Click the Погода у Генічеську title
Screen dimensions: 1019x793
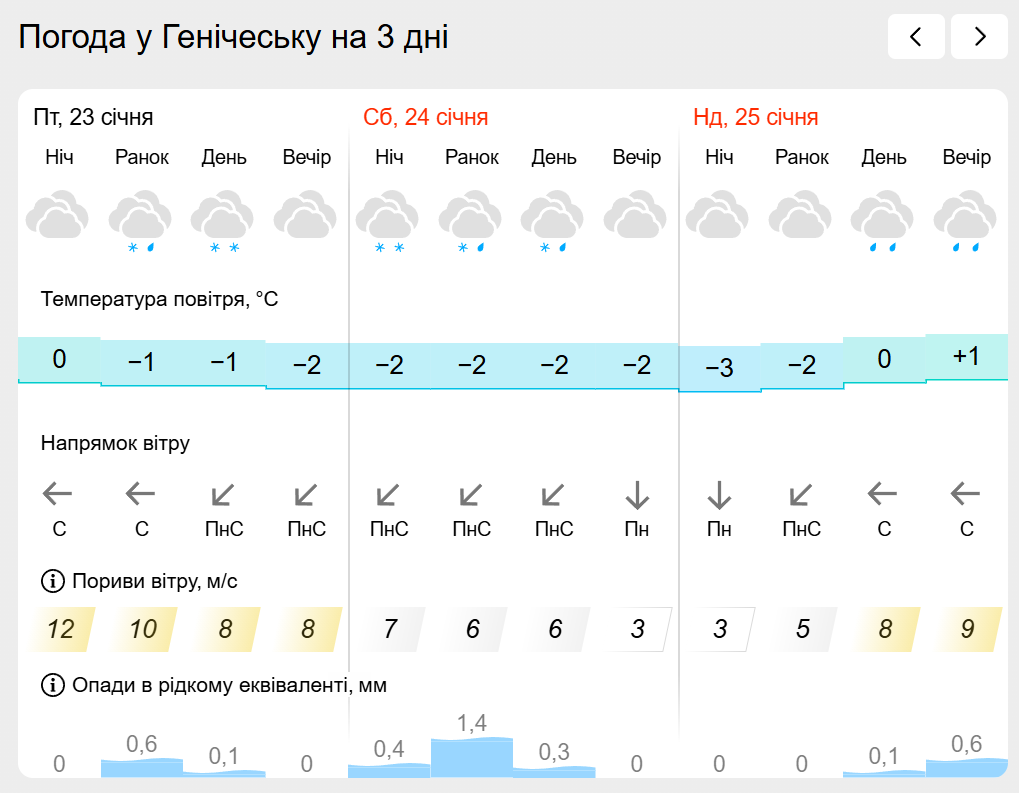tap(234, 37)
